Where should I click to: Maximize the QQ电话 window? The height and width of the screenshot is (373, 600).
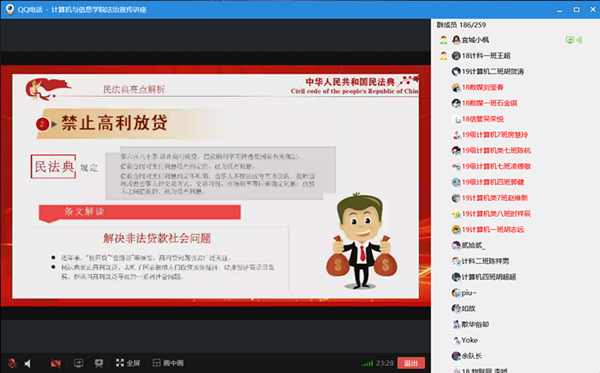point(576,10)
